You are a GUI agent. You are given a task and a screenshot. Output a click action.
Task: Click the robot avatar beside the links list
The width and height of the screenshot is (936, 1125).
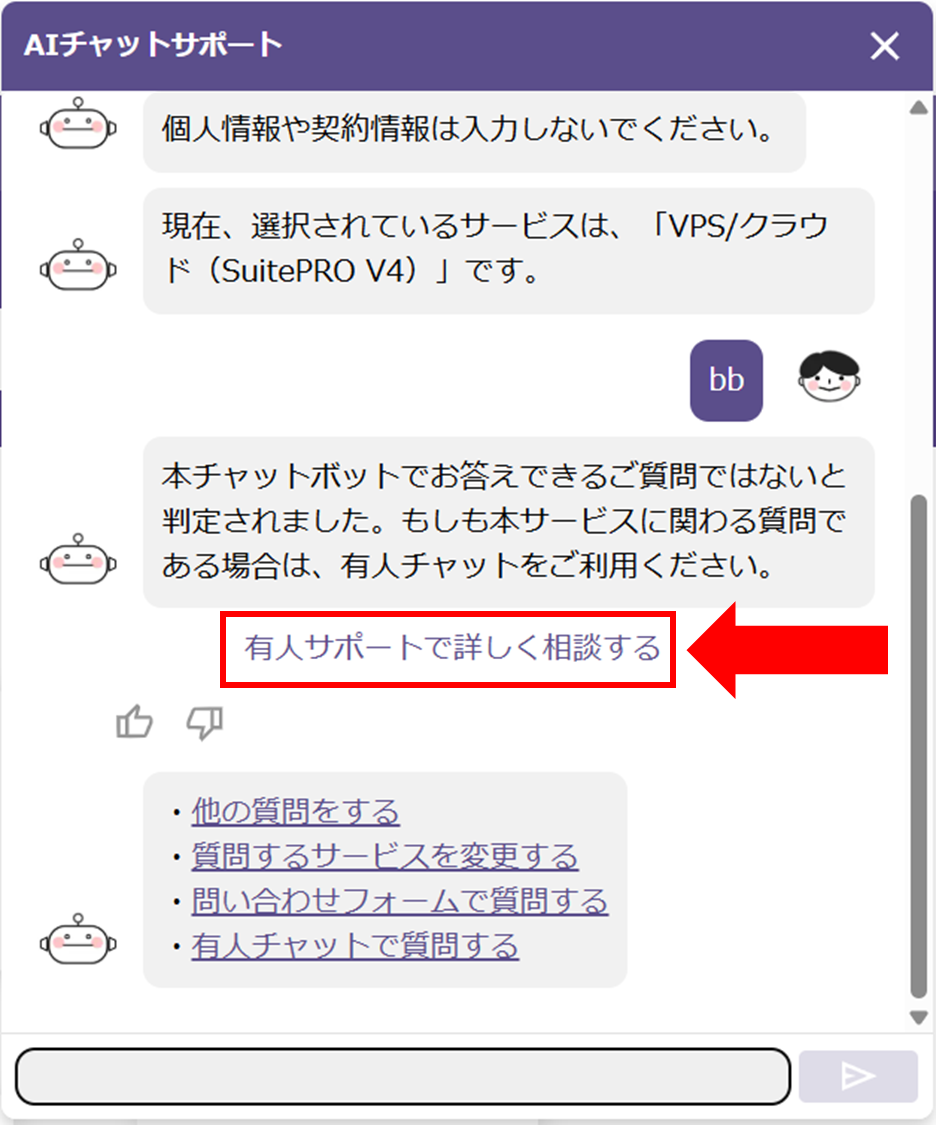point(78,940)
